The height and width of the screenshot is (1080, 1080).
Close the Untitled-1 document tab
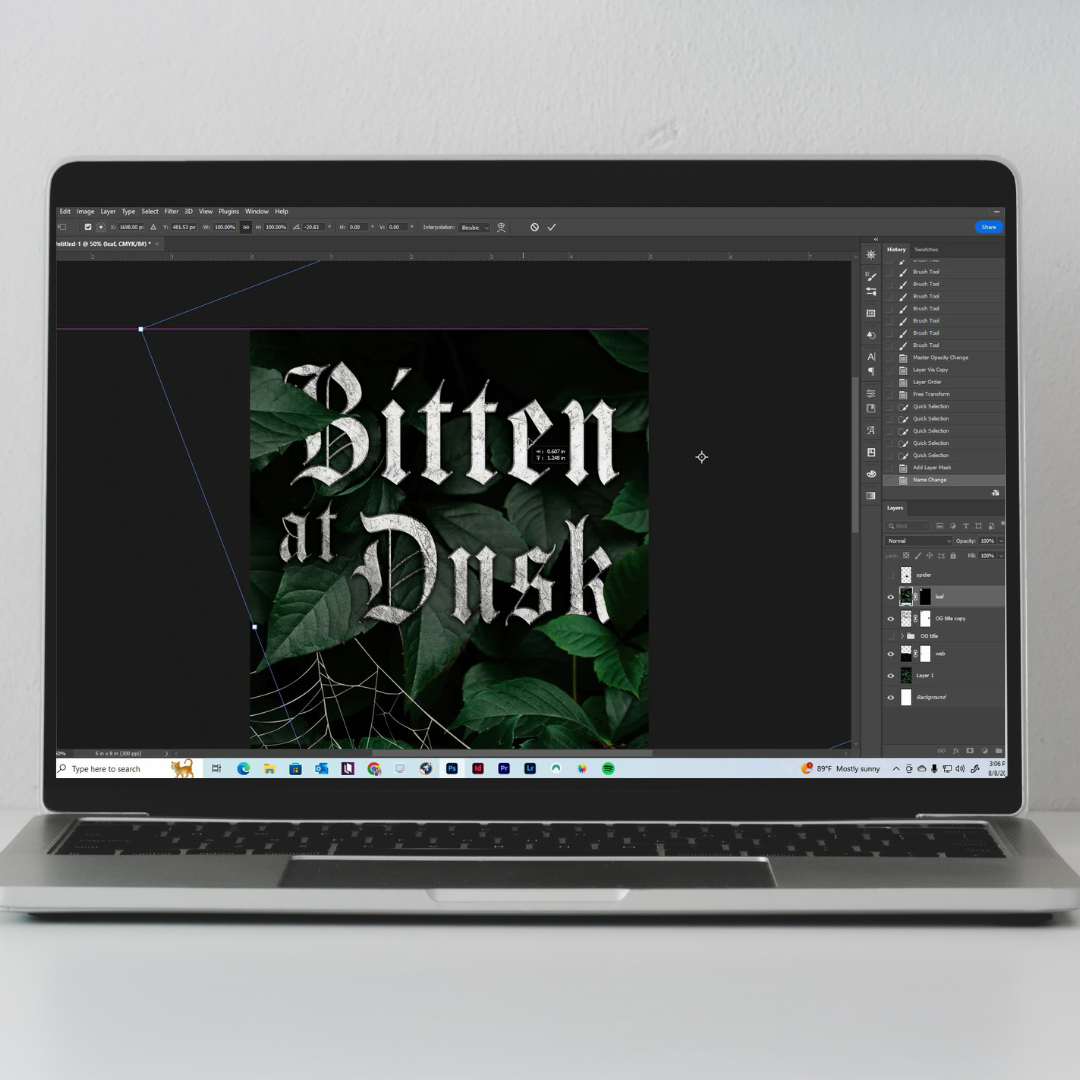157,244
